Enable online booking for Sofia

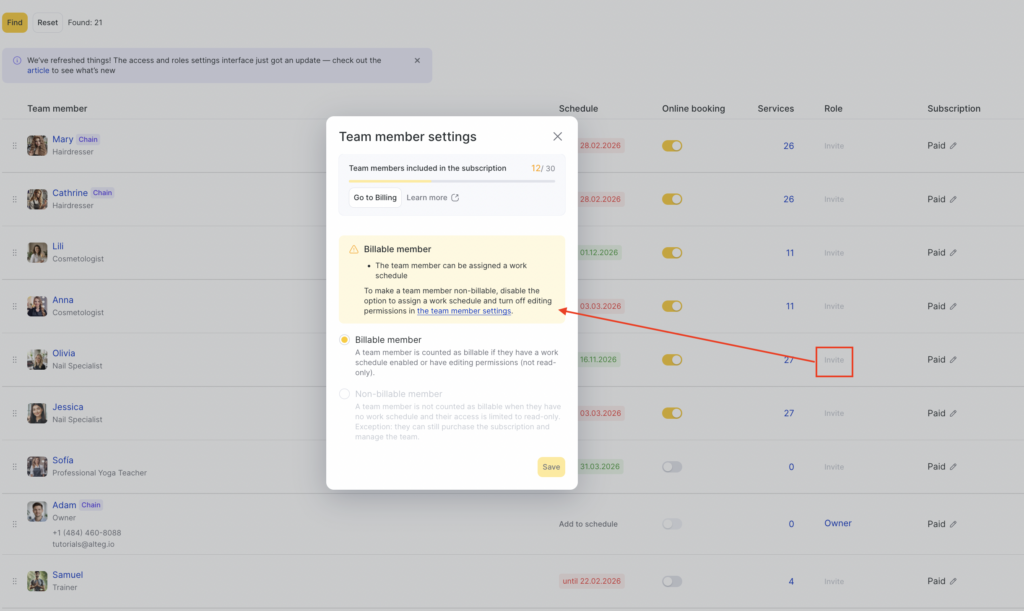[672, 467]
